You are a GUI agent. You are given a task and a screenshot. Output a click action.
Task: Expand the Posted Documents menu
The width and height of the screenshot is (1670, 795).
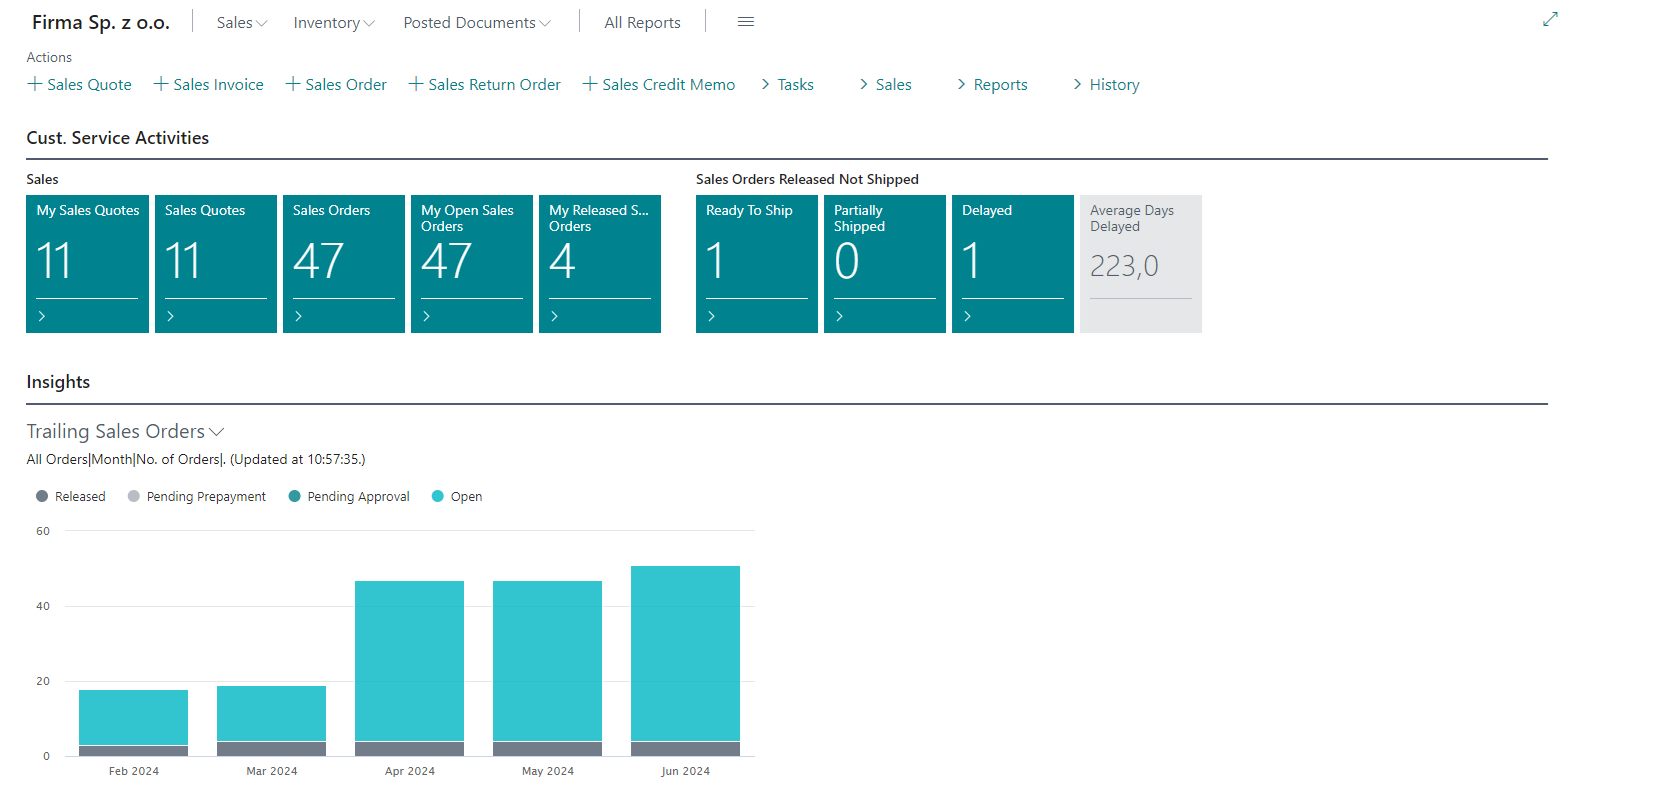[x=476, y=23]
